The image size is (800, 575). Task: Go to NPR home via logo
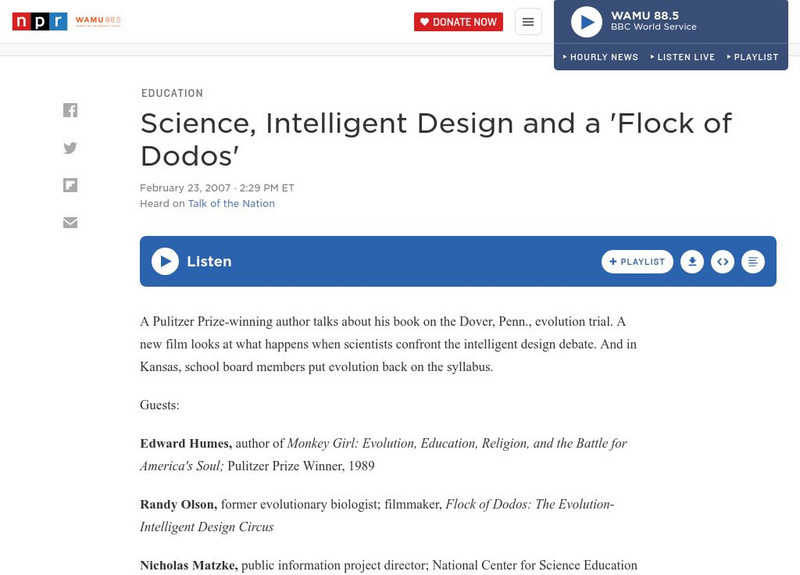click(x=39, y=21)
